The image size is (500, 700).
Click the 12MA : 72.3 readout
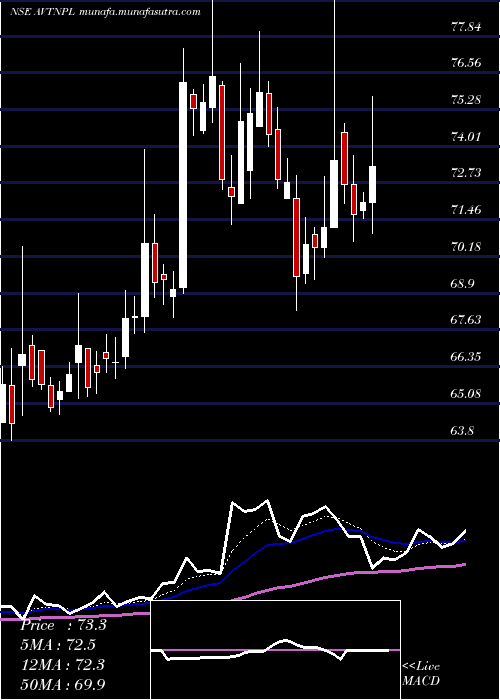click(62, 664)
